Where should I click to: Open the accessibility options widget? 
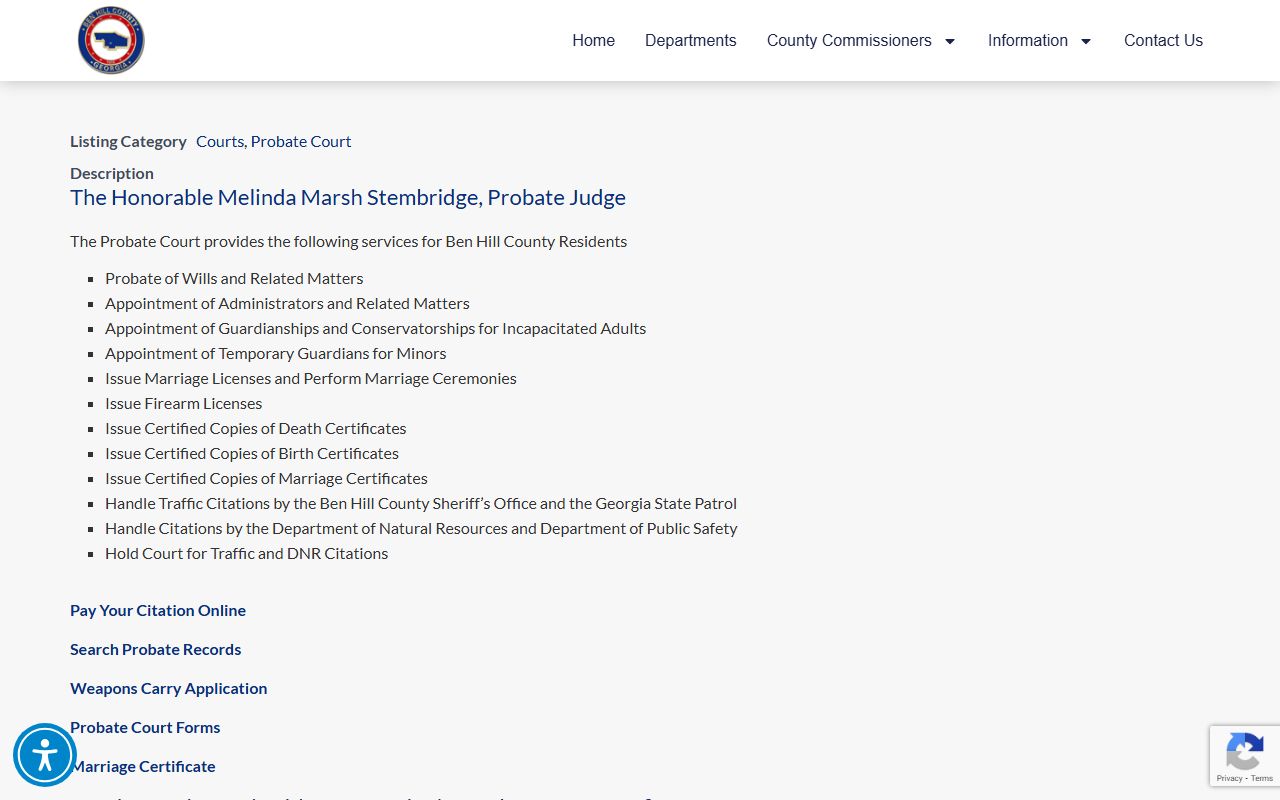click(45, 755)
